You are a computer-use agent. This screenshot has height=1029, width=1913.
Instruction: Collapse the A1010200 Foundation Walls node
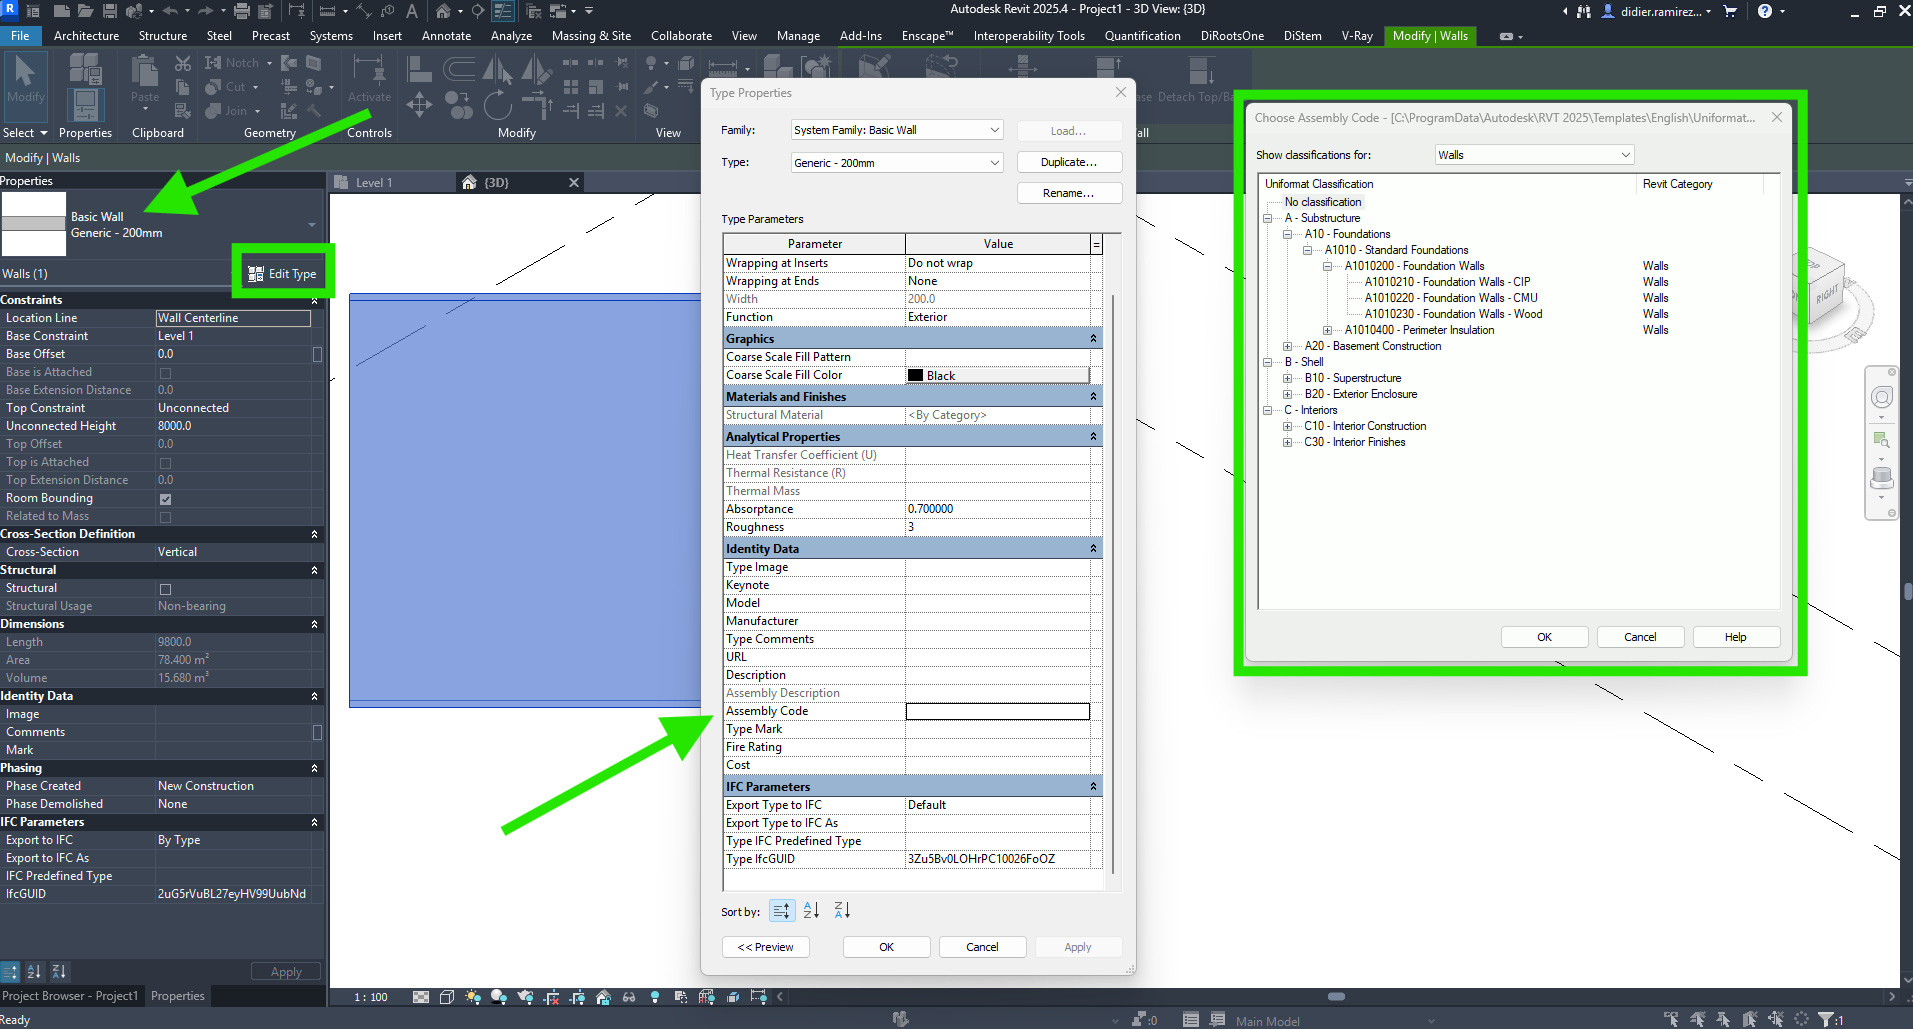pyautogui.click(x=1328, y=266)
